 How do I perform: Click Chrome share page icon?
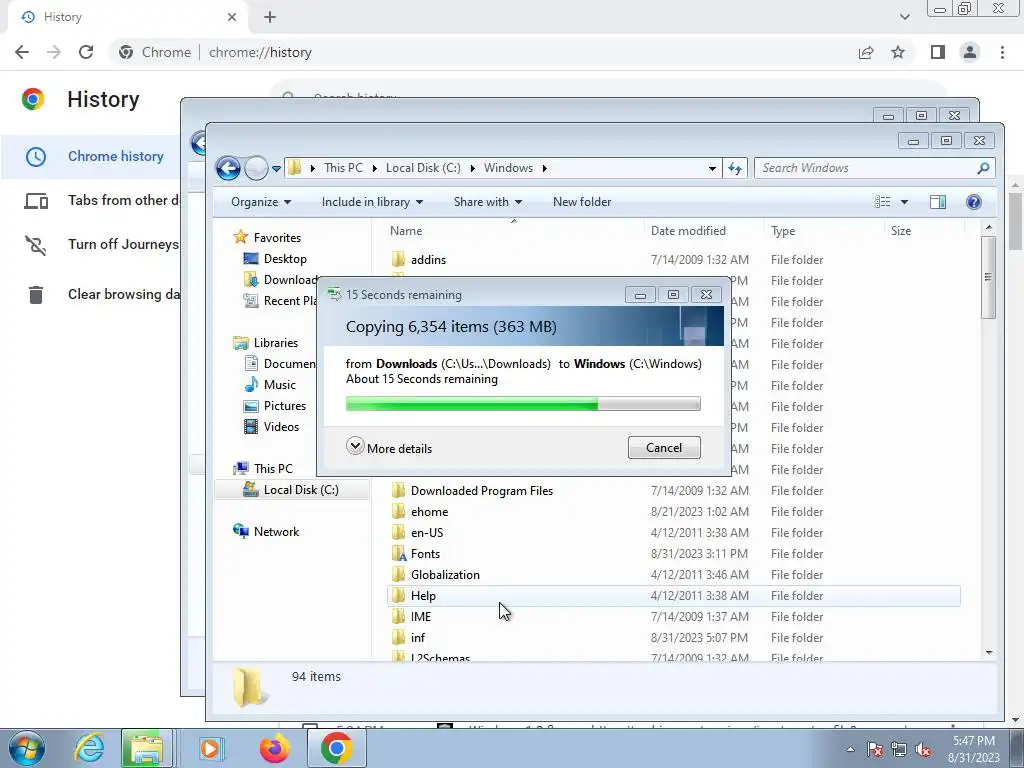(866, 52)
